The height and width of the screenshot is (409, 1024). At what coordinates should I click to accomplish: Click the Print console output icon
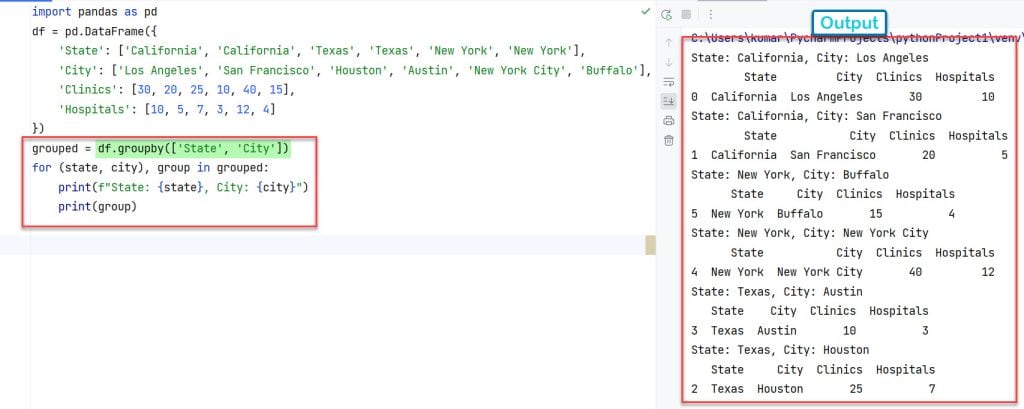[x=668, y=120]
